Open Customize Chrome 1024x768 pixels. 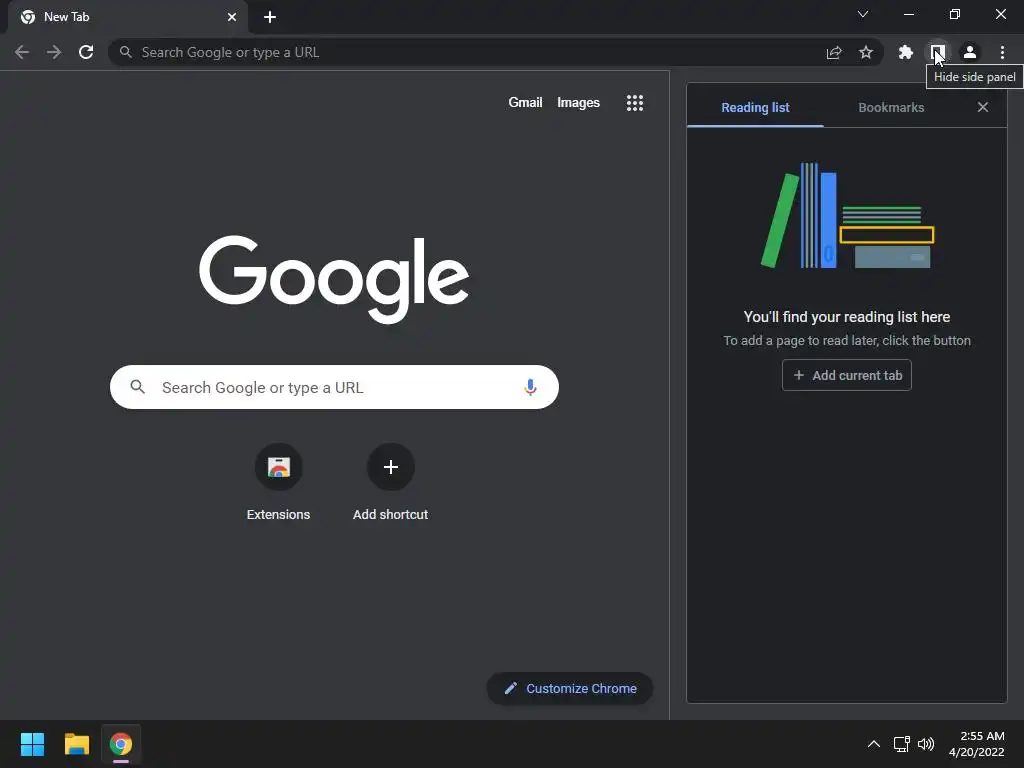click(x=569, y=688)
